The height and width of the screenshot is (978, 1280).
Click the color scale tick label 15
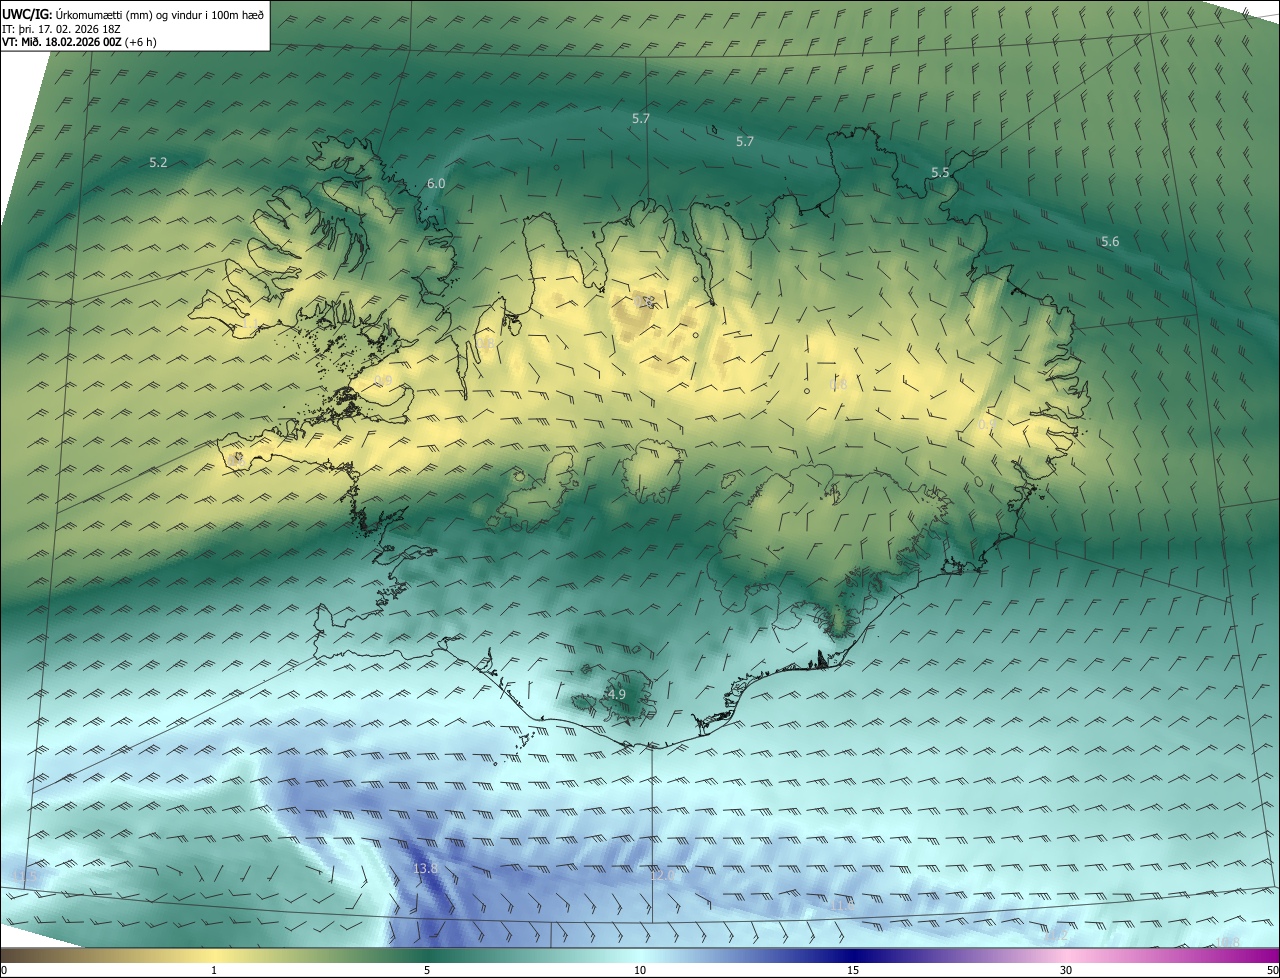point(853,970)
